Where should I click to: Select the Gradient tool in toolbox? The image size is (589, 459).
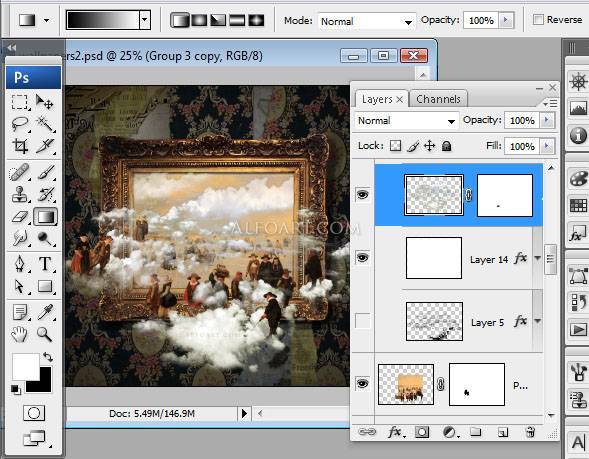click(x=45, y=217)
